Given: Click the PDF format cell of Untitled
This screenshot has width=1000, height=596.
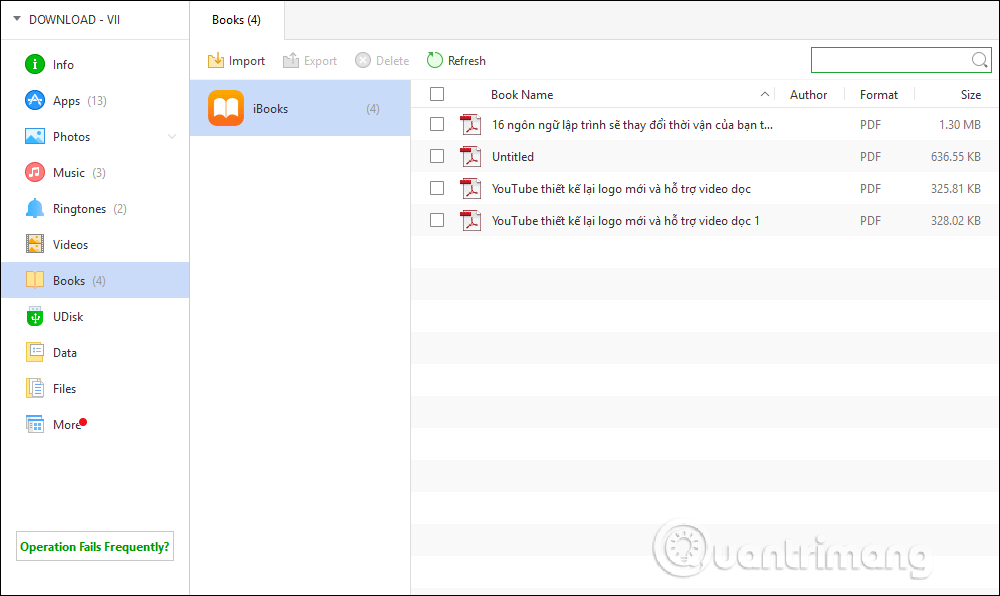Looking at the screenshot, I should (x=870, y=156).
